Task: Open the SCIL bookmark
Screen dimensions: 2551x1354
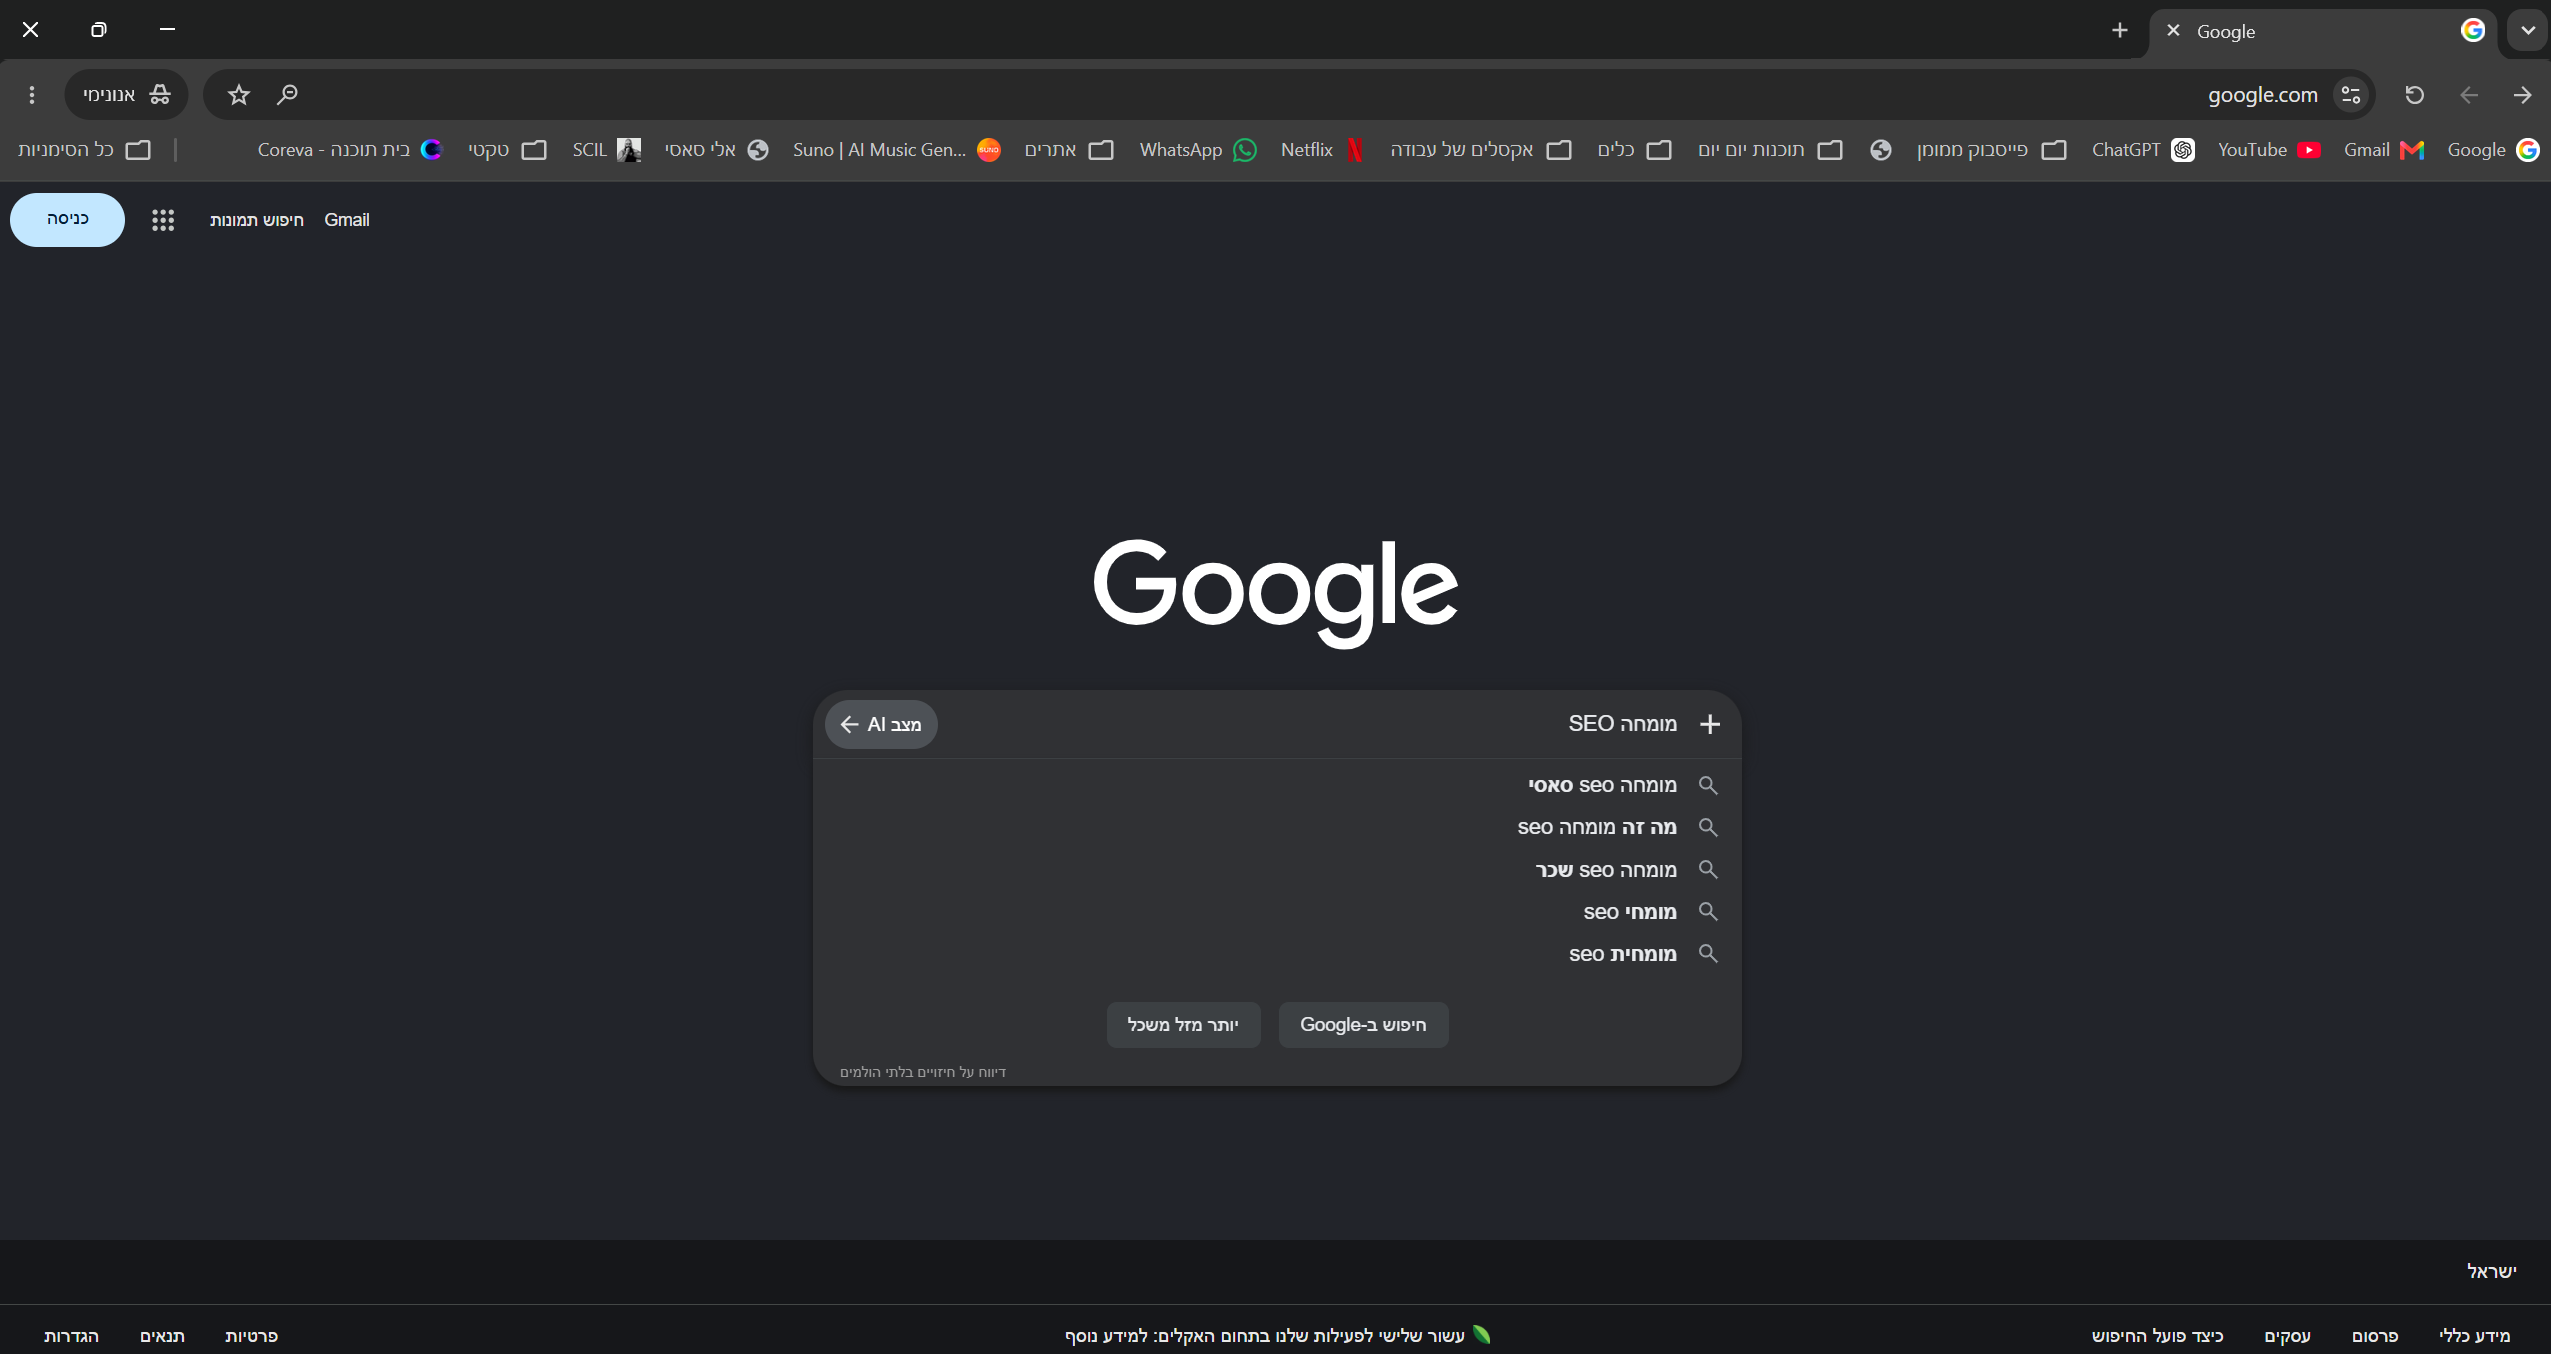Action: (606, 150)
